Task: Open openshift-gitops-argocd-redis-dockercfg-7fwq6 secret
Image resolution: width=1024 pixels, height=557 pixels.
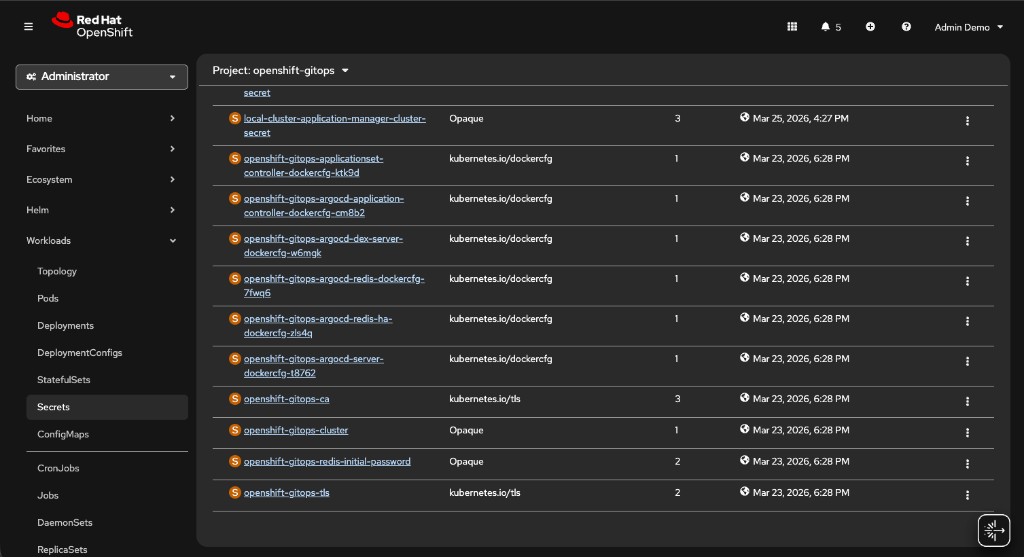Action: tap(334, 285)
